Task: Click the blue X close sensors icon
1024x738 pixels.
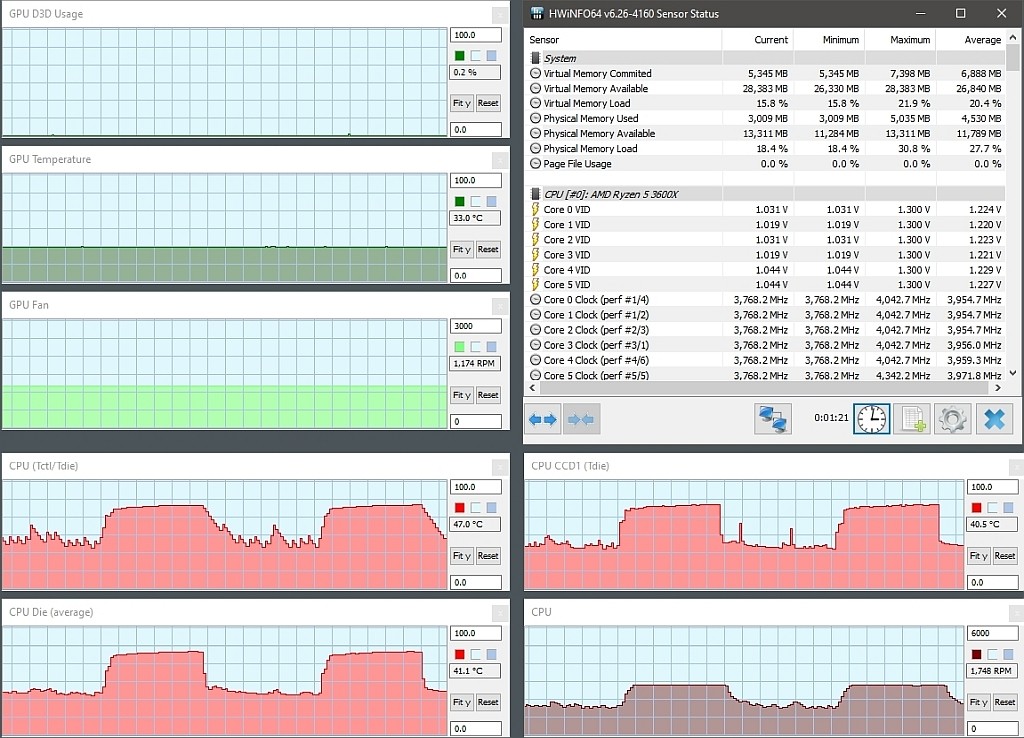Action: coord(994,419)
